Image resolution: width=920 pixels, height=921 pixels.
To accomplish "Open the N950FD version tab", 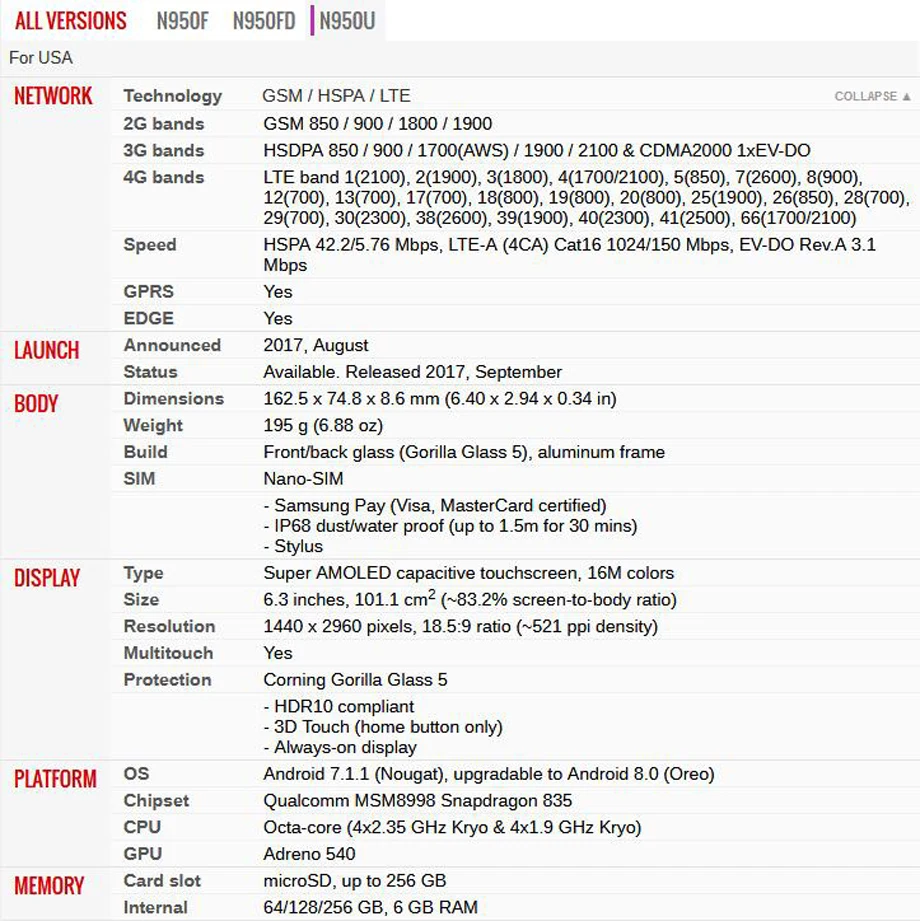I will pyautogui.click(x=264, y=21).
